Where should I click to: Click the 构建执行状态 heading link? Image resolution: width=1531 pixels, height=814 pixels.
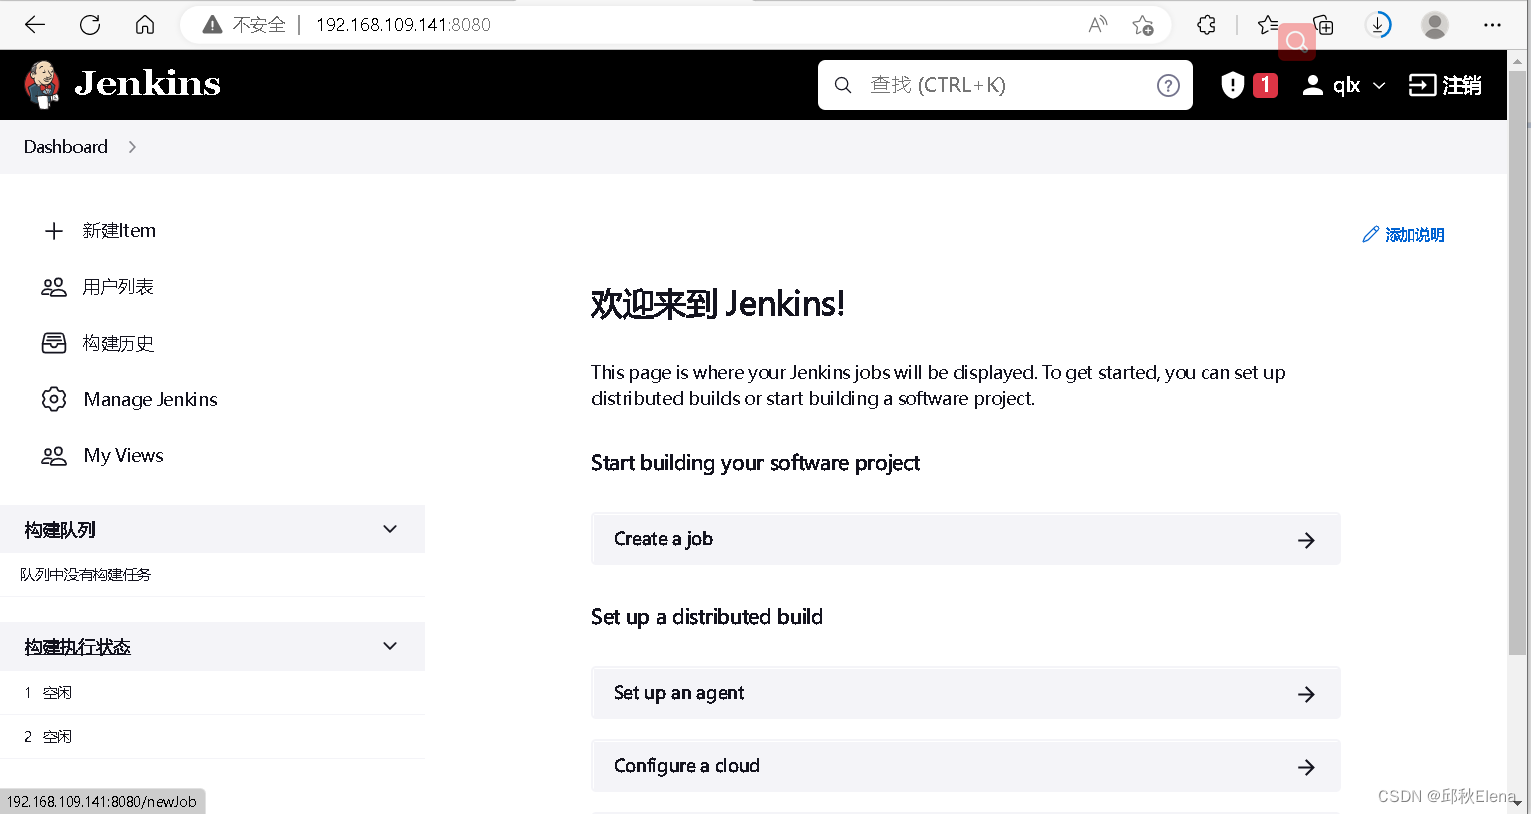click(x=78, y=647)
